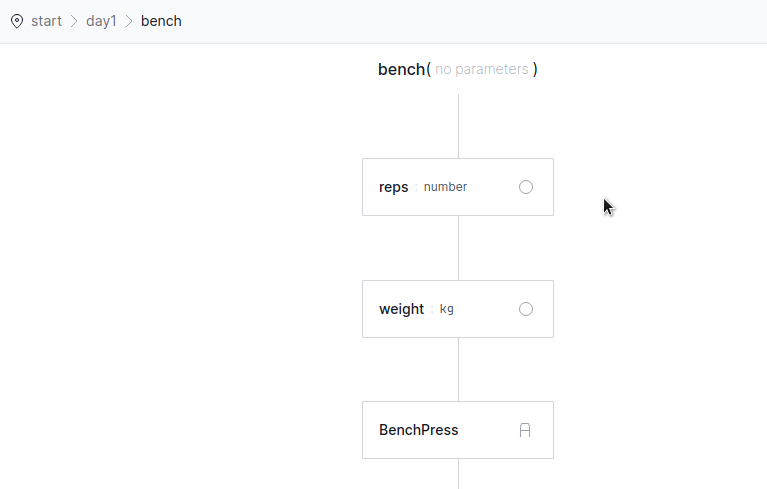Click the bench function name heading
Image resolution: width=767 pixels, height=489 pixels.
point(401,69)
